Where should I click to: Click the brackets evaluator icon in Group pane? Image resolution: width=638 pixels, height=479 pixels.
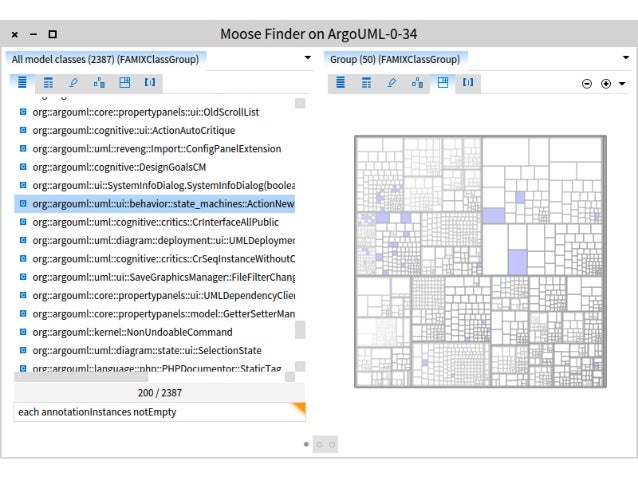tap(468, 83)
